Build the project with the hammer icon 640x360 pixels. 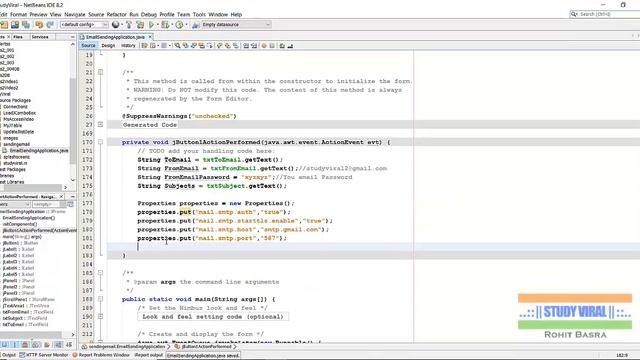[x=129, y=25]
